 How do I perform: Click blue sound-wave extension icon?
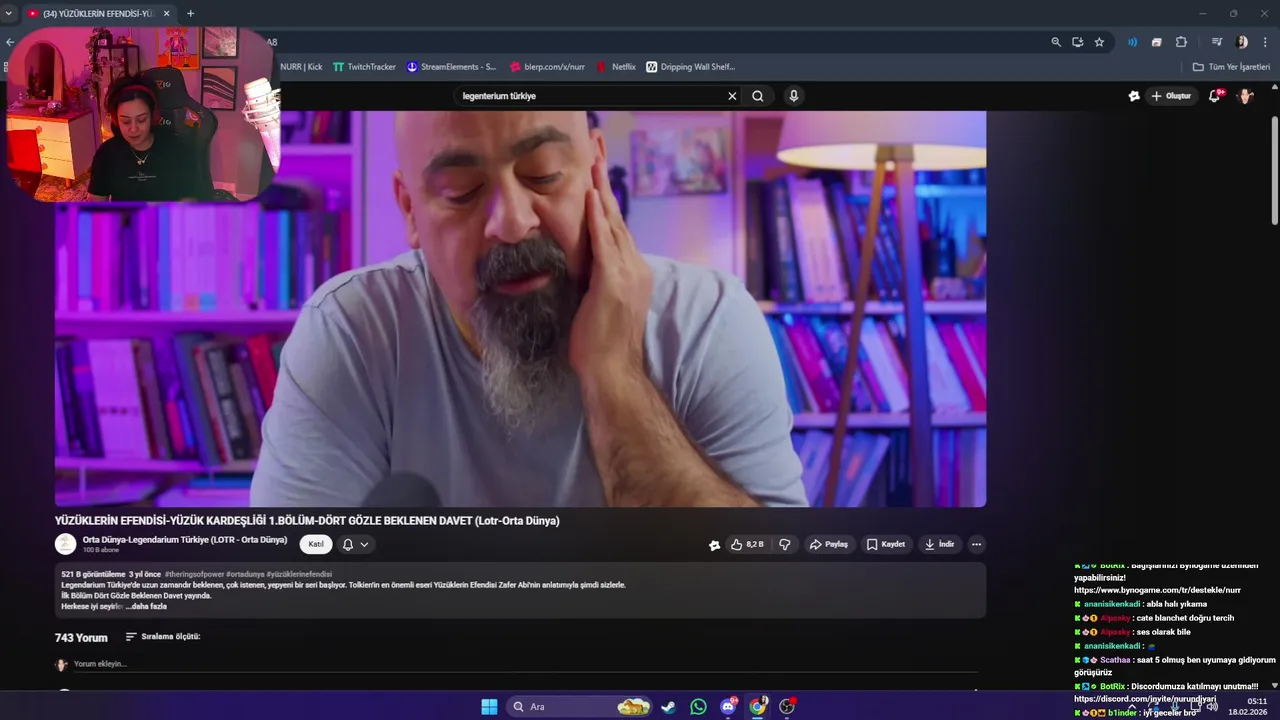coord(1133,42)
